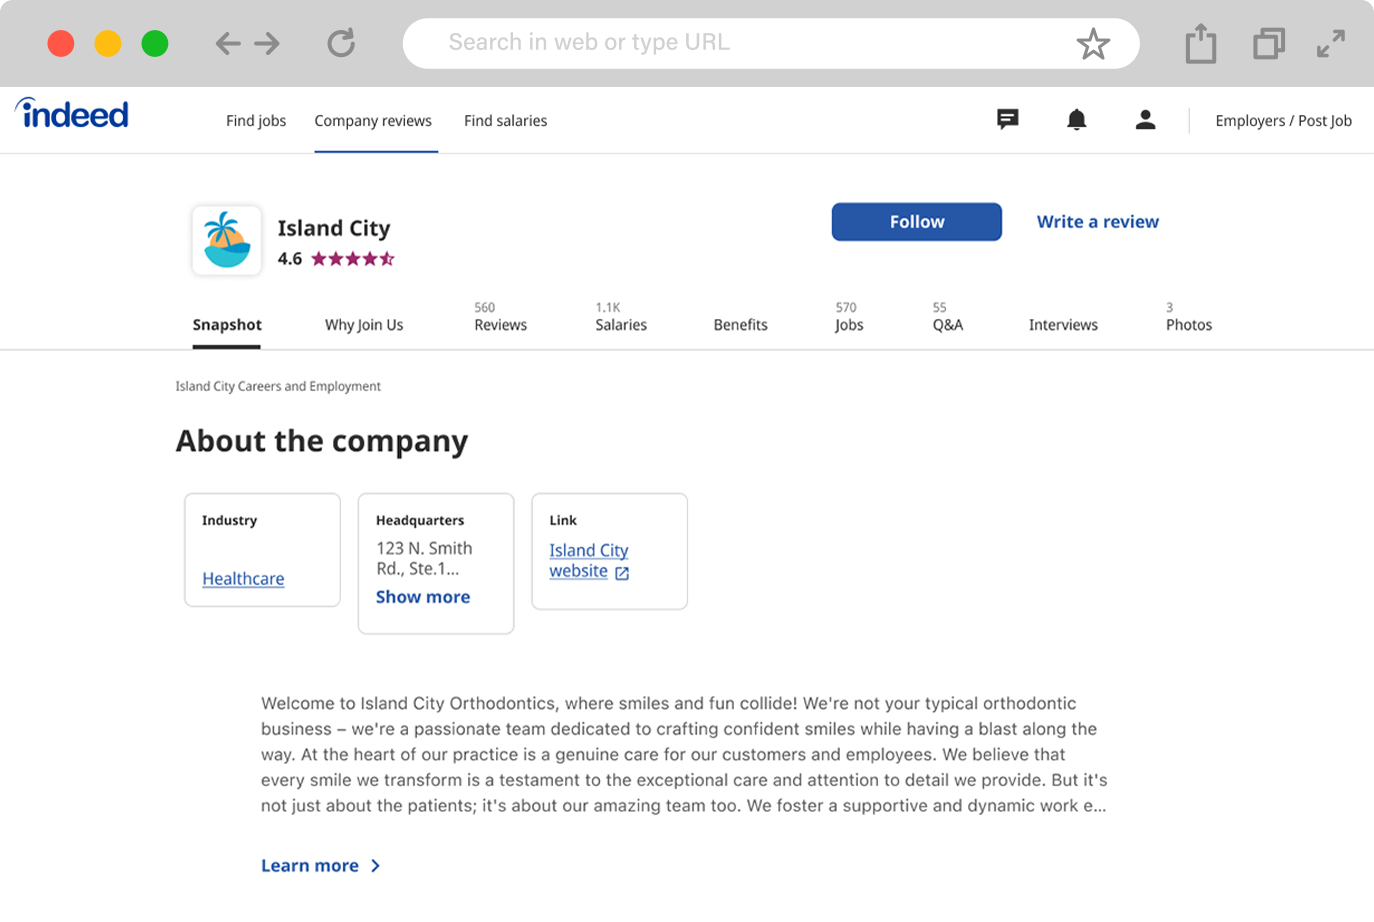
Task: Bookmark the page using the star icon
Action: tap(1094, 44)
